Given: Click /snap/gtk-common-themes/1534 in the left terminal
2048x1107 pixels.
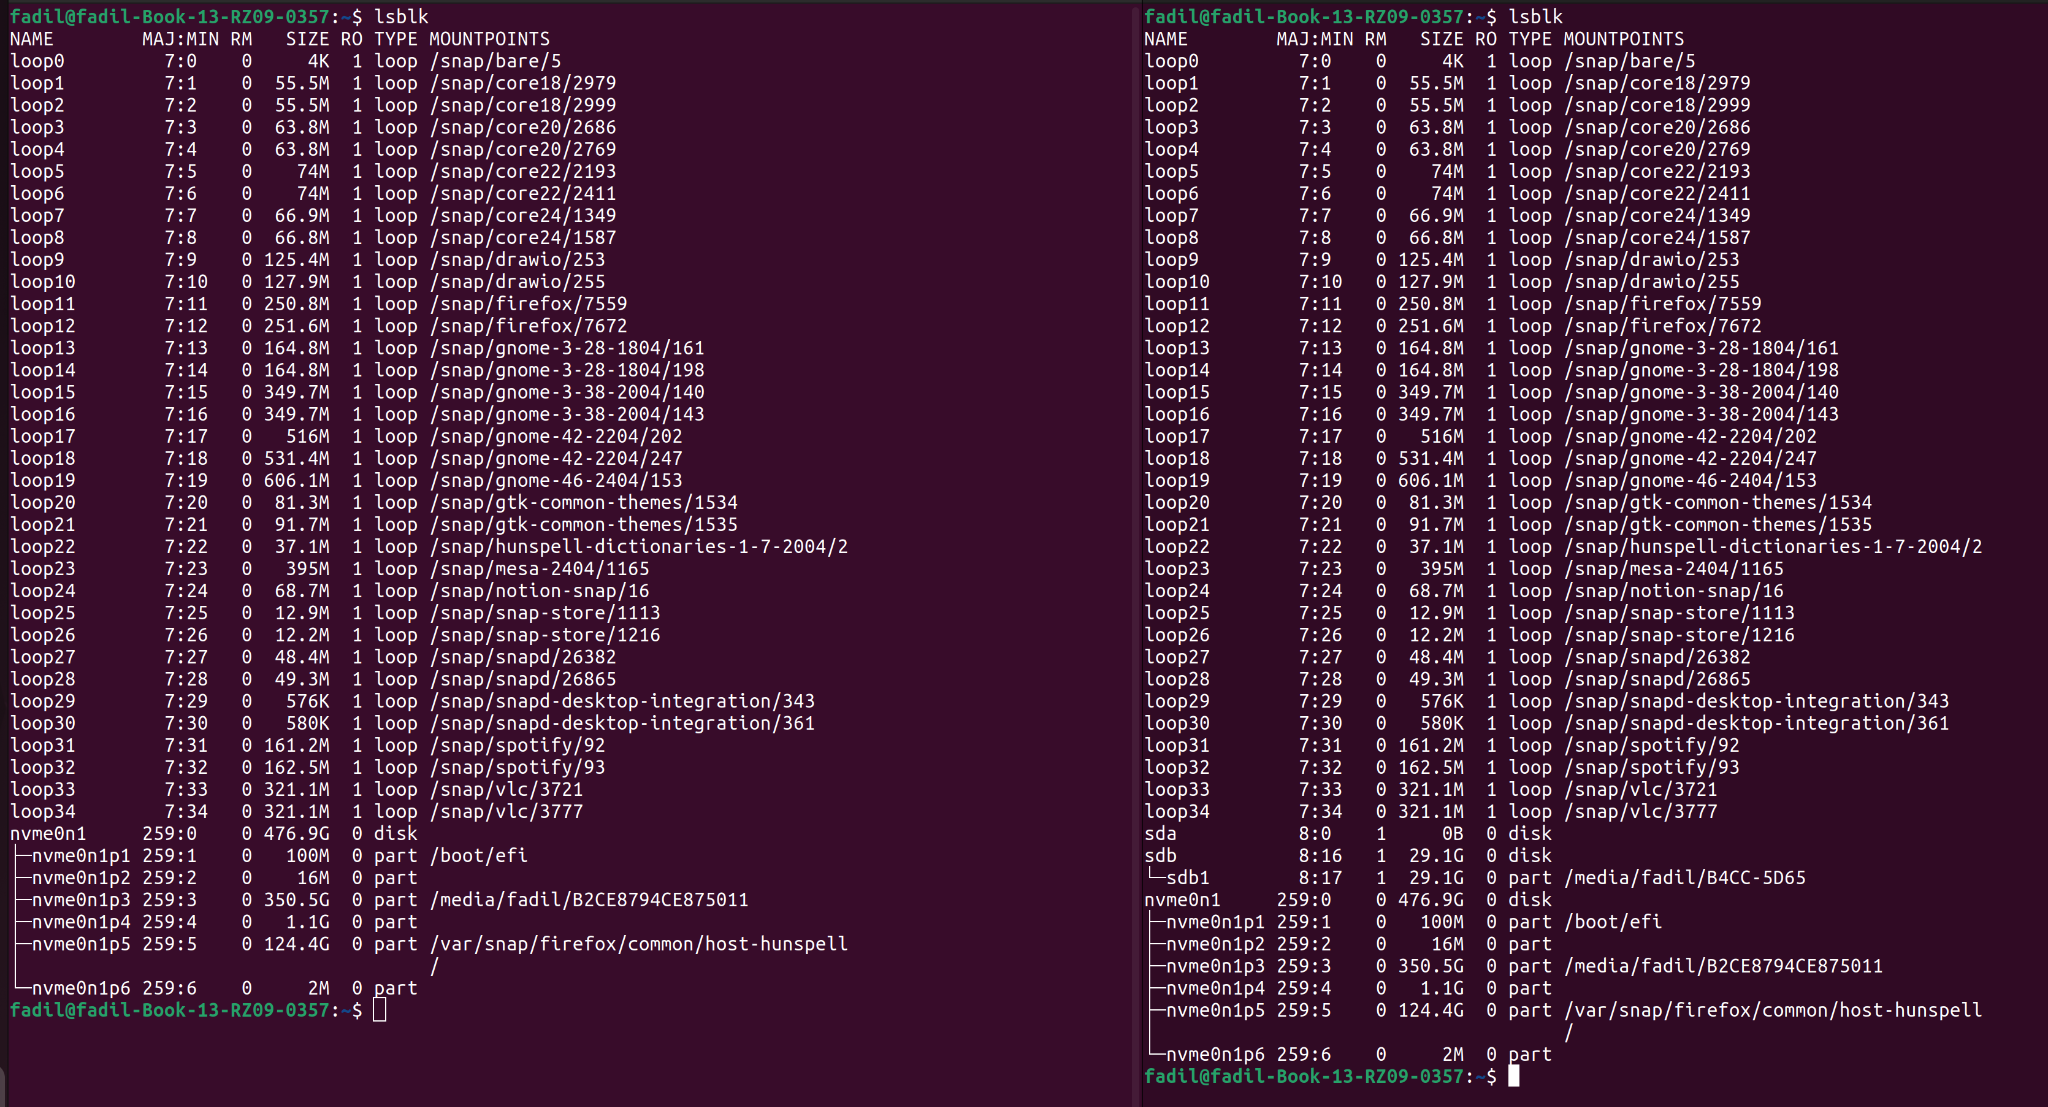Looking at the screenshot, I should [x=584, y=503].
